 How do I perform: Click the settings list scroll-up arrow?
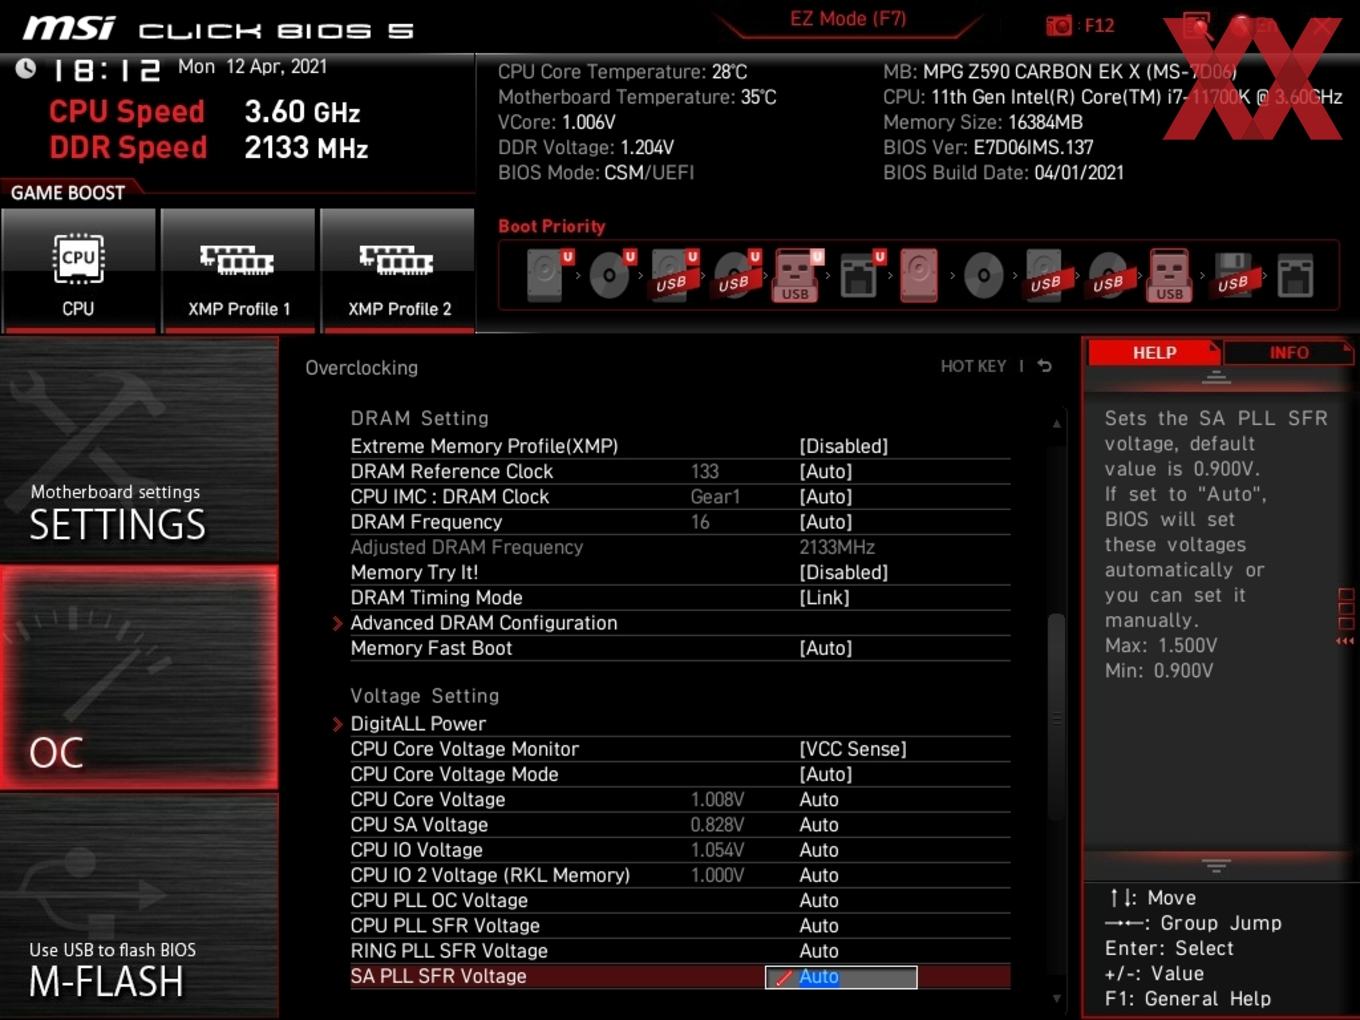(1056, 424)
